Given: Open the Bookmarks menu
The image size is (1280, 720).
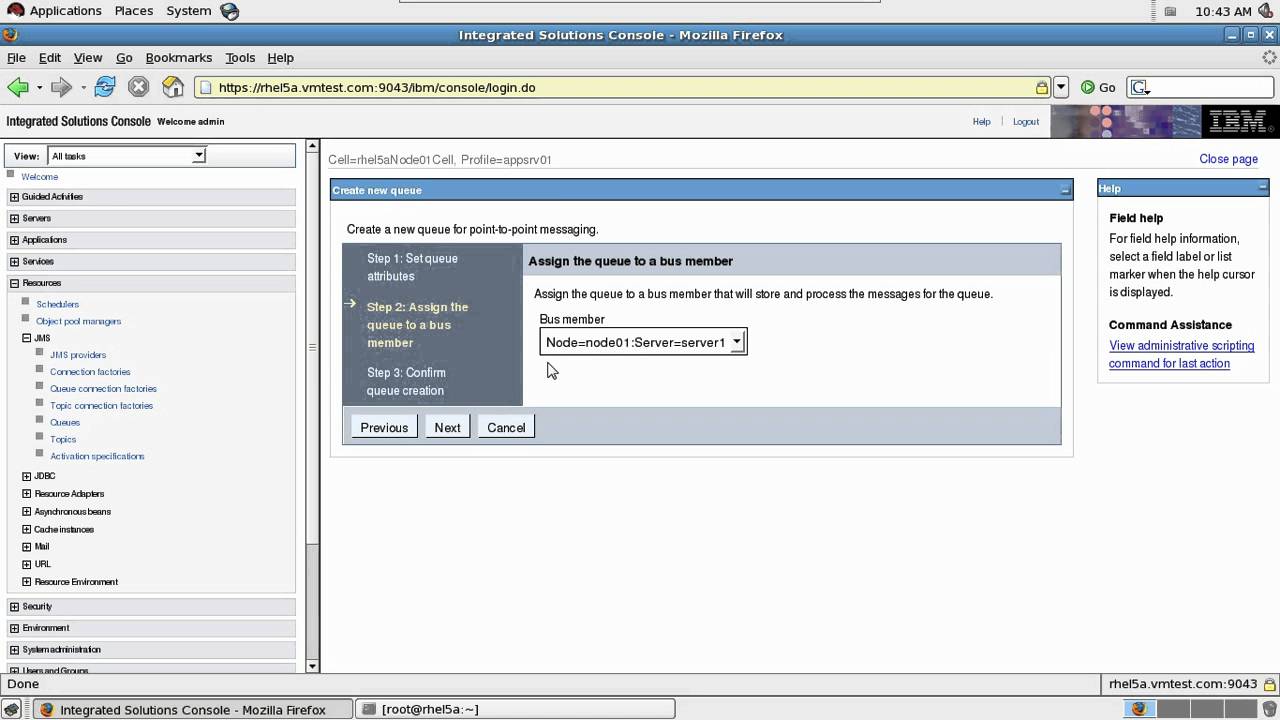Looking at the screenshot, I should pyautogui.click(x=179, y=58).
